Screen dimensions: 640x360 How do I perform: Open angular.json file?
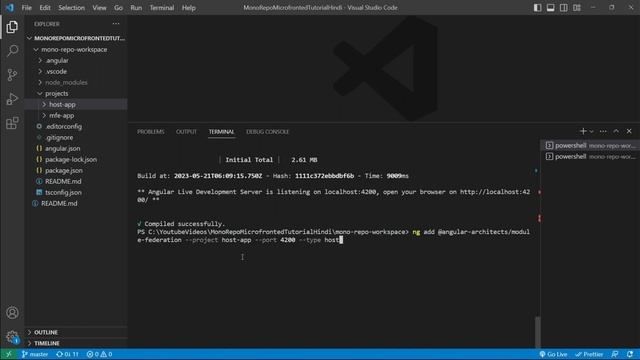pyautogui.click(x=76, y=149)
